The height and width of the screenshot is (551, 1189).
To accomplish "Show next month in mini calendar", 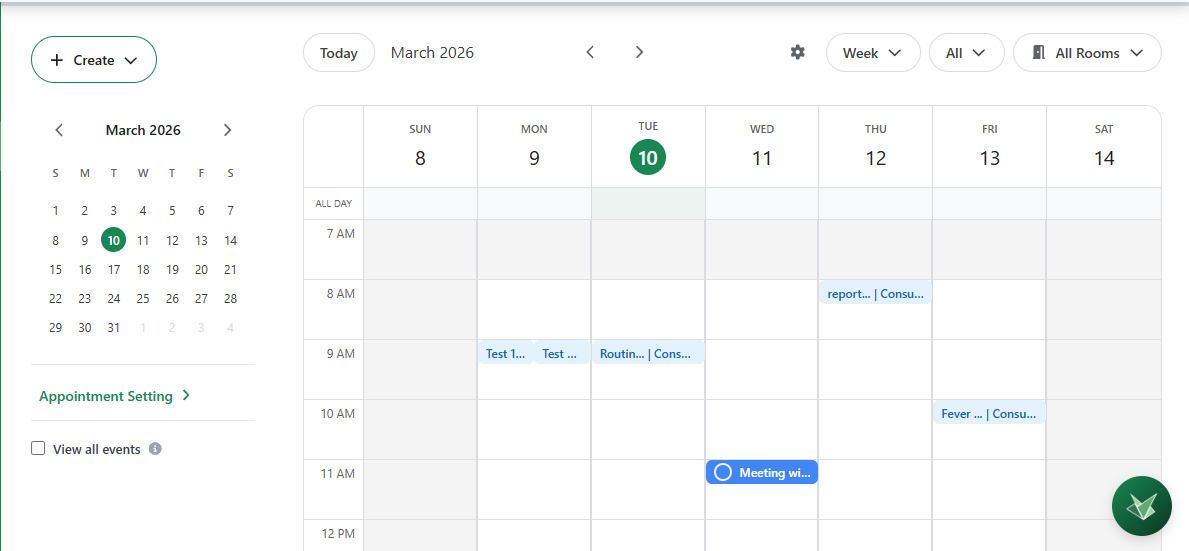I will pos(227,130).
